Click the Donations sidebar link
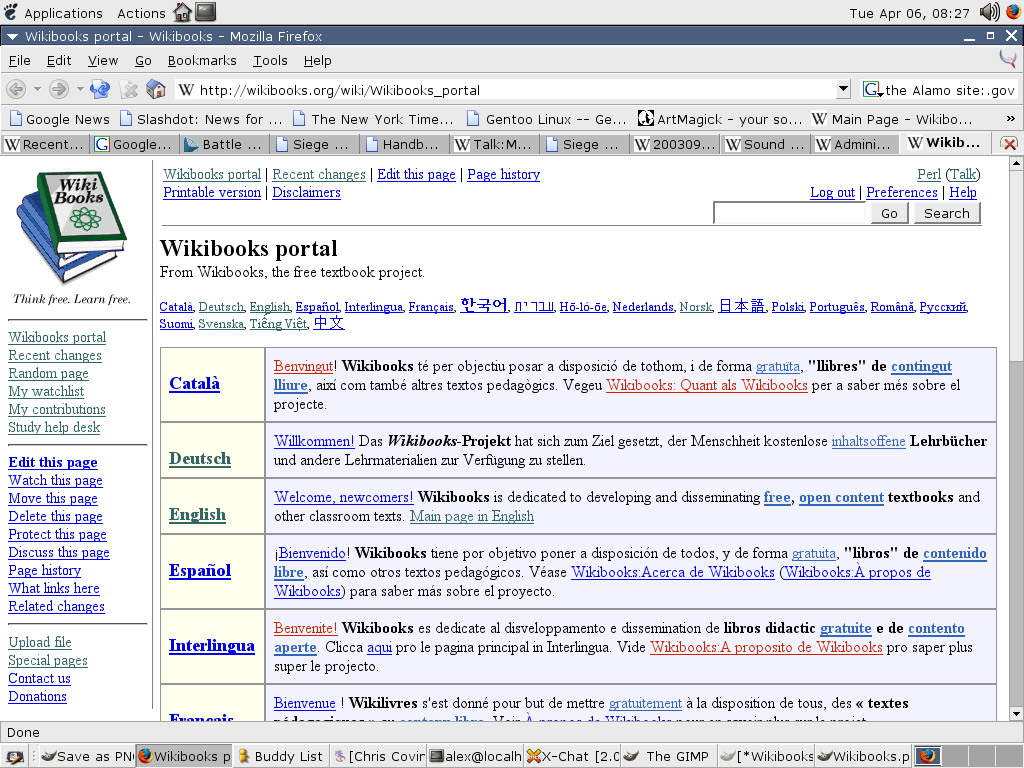1024x768 pixels. tap(37, 696)
